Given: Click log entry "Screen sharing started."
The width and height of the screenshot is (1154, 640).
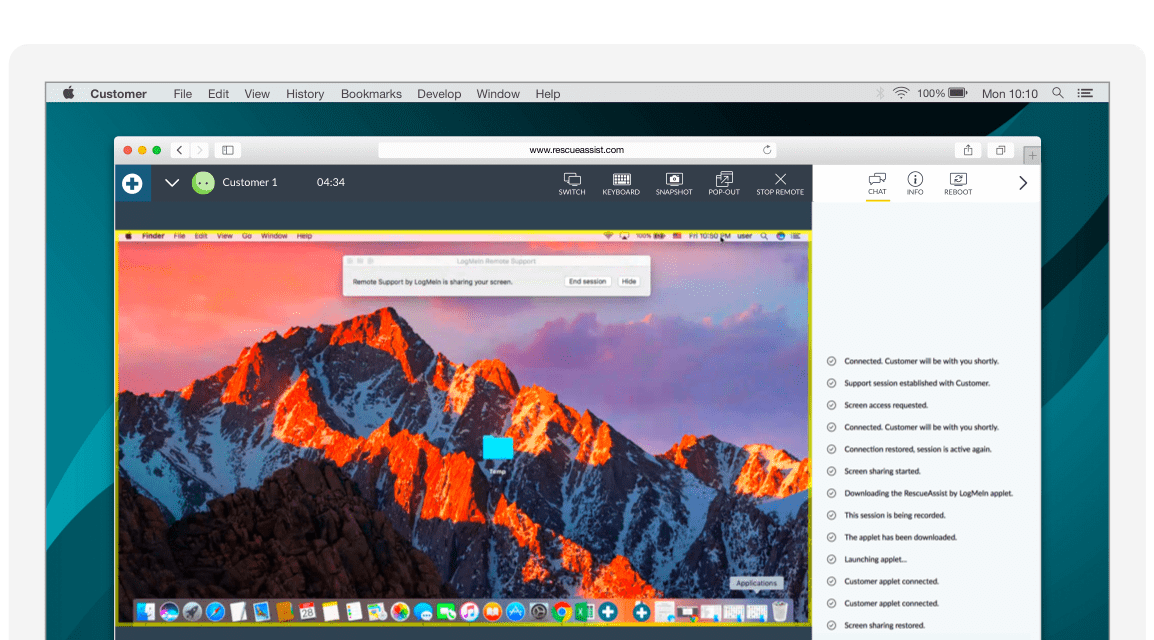Looking at the screenshot, I should click(x=882, y=472).
